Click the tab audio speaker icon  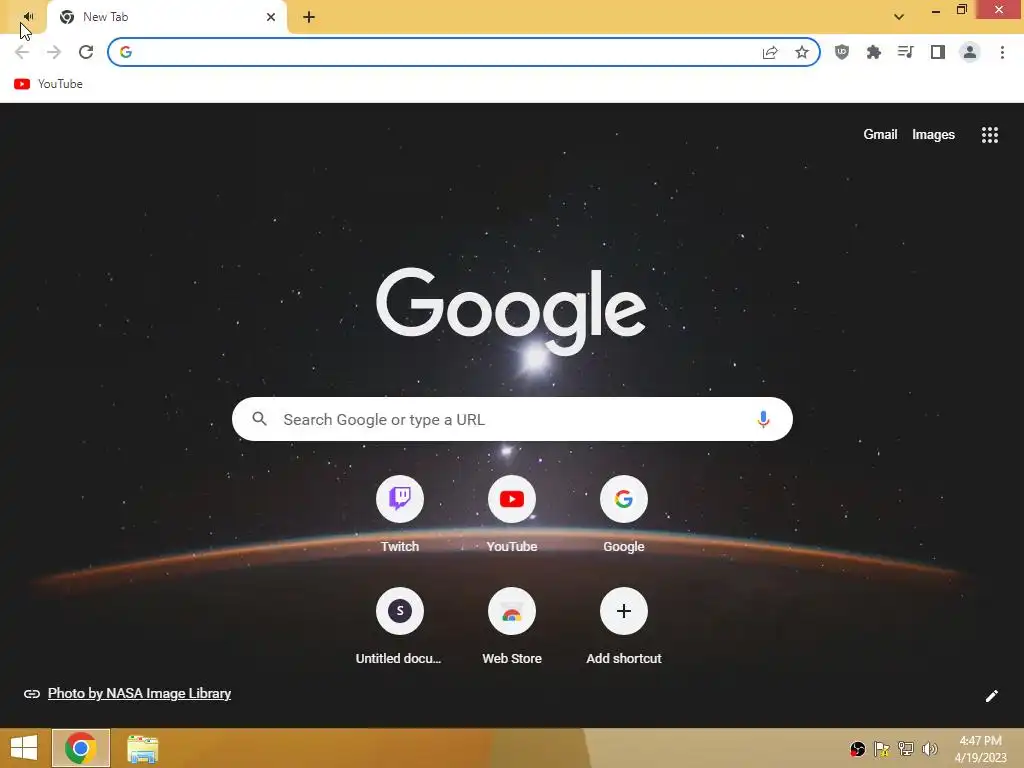coord(28,16)
